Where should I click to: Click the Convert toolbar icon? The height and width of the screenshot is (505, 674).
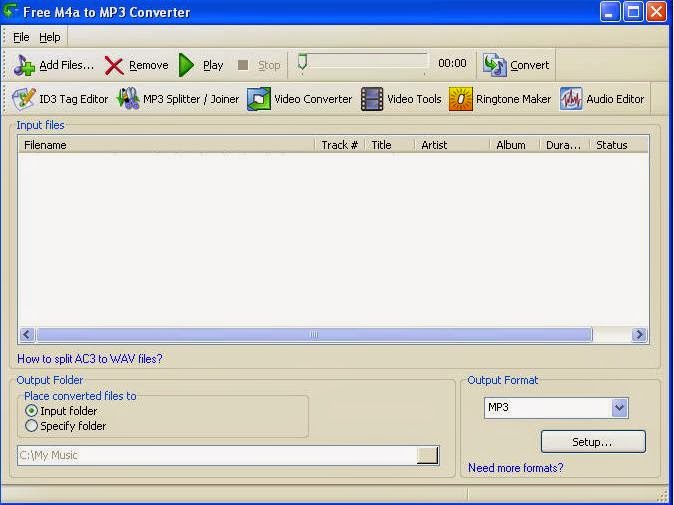494,65
